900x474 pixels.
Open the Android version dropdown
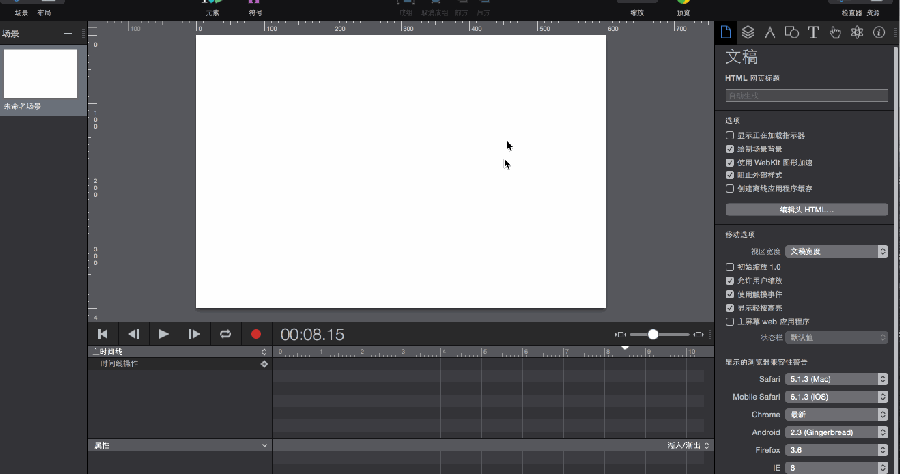click(x=836, y=433)
